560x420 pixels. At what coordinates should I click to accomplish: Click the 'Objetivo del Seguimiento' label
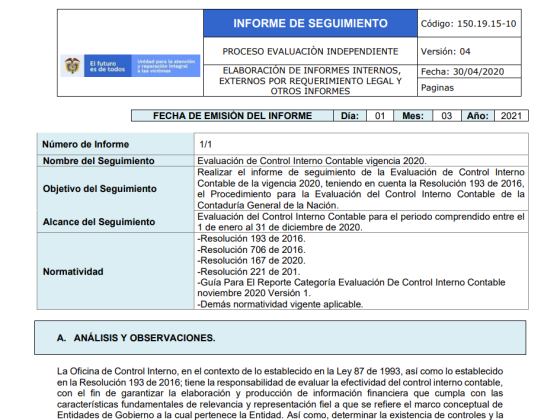(x=100, y=189)
